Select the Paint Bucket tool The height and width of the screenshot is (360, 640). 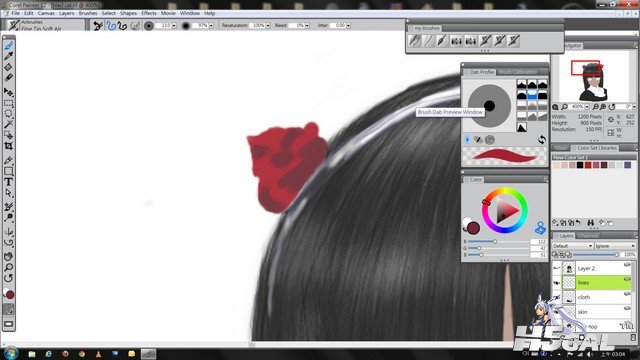(x=9, y=67)
